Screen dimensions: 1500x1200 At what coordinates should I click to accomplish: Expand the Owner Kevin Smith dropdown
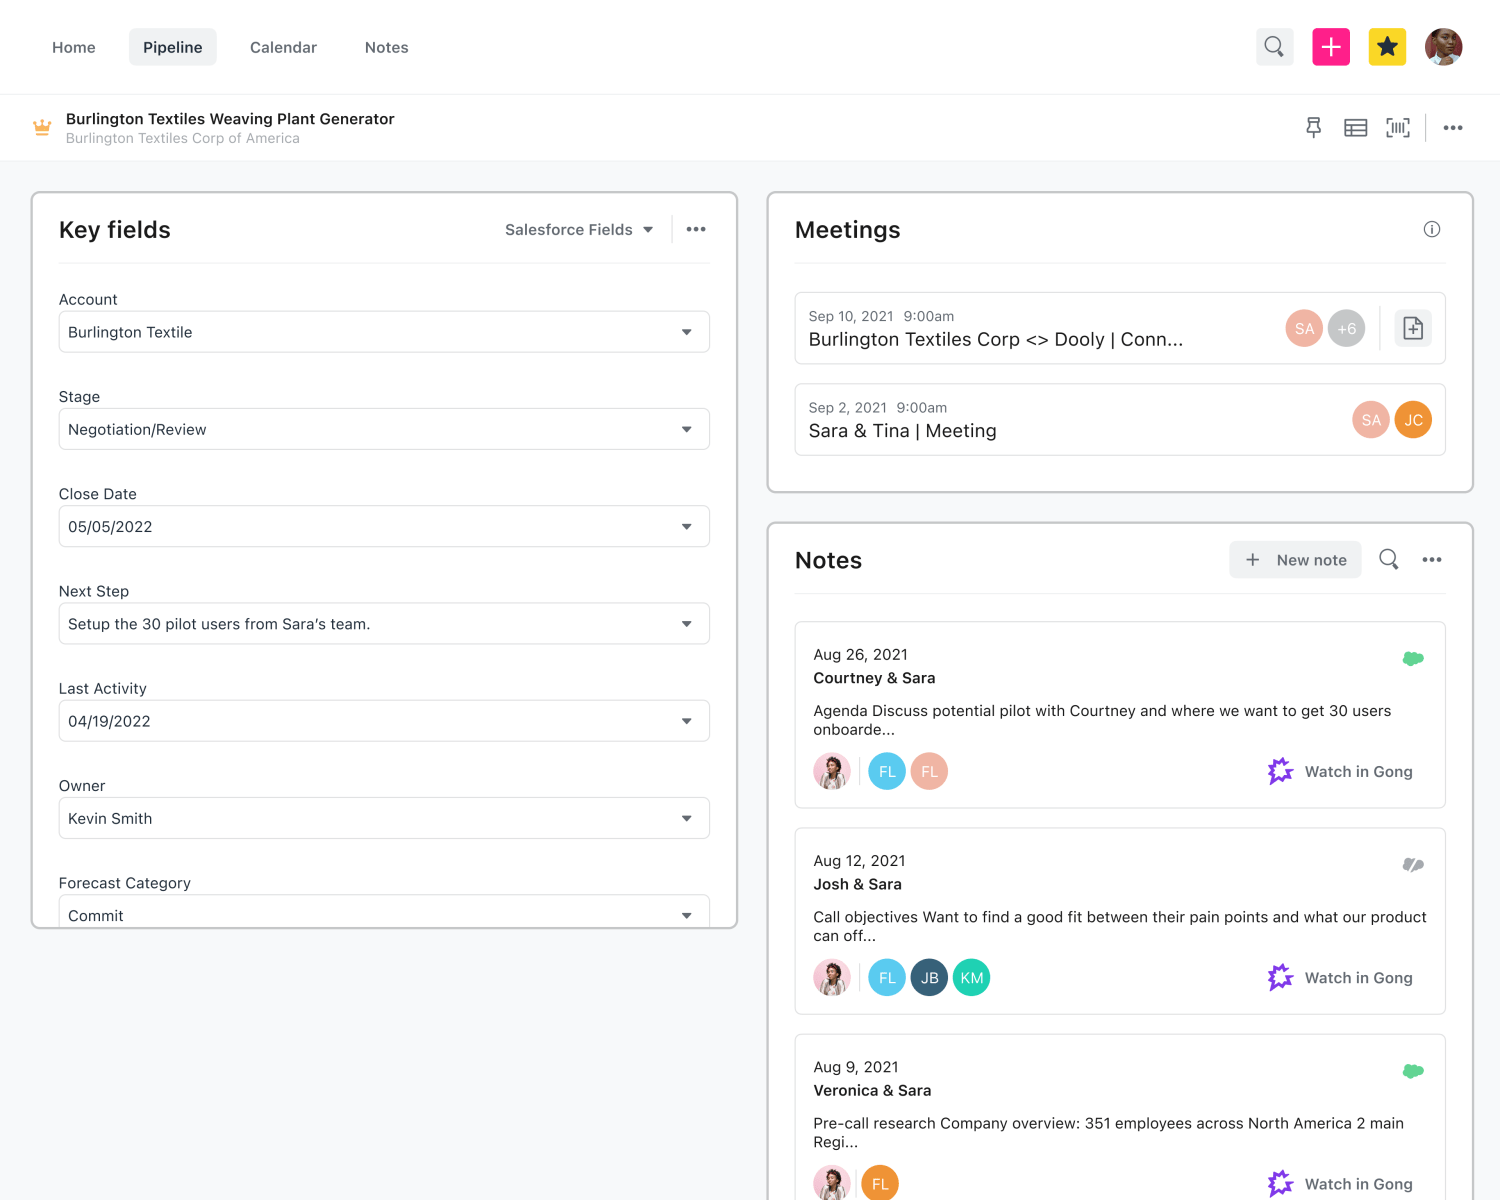pyautogui.click(x=384, y=818)
